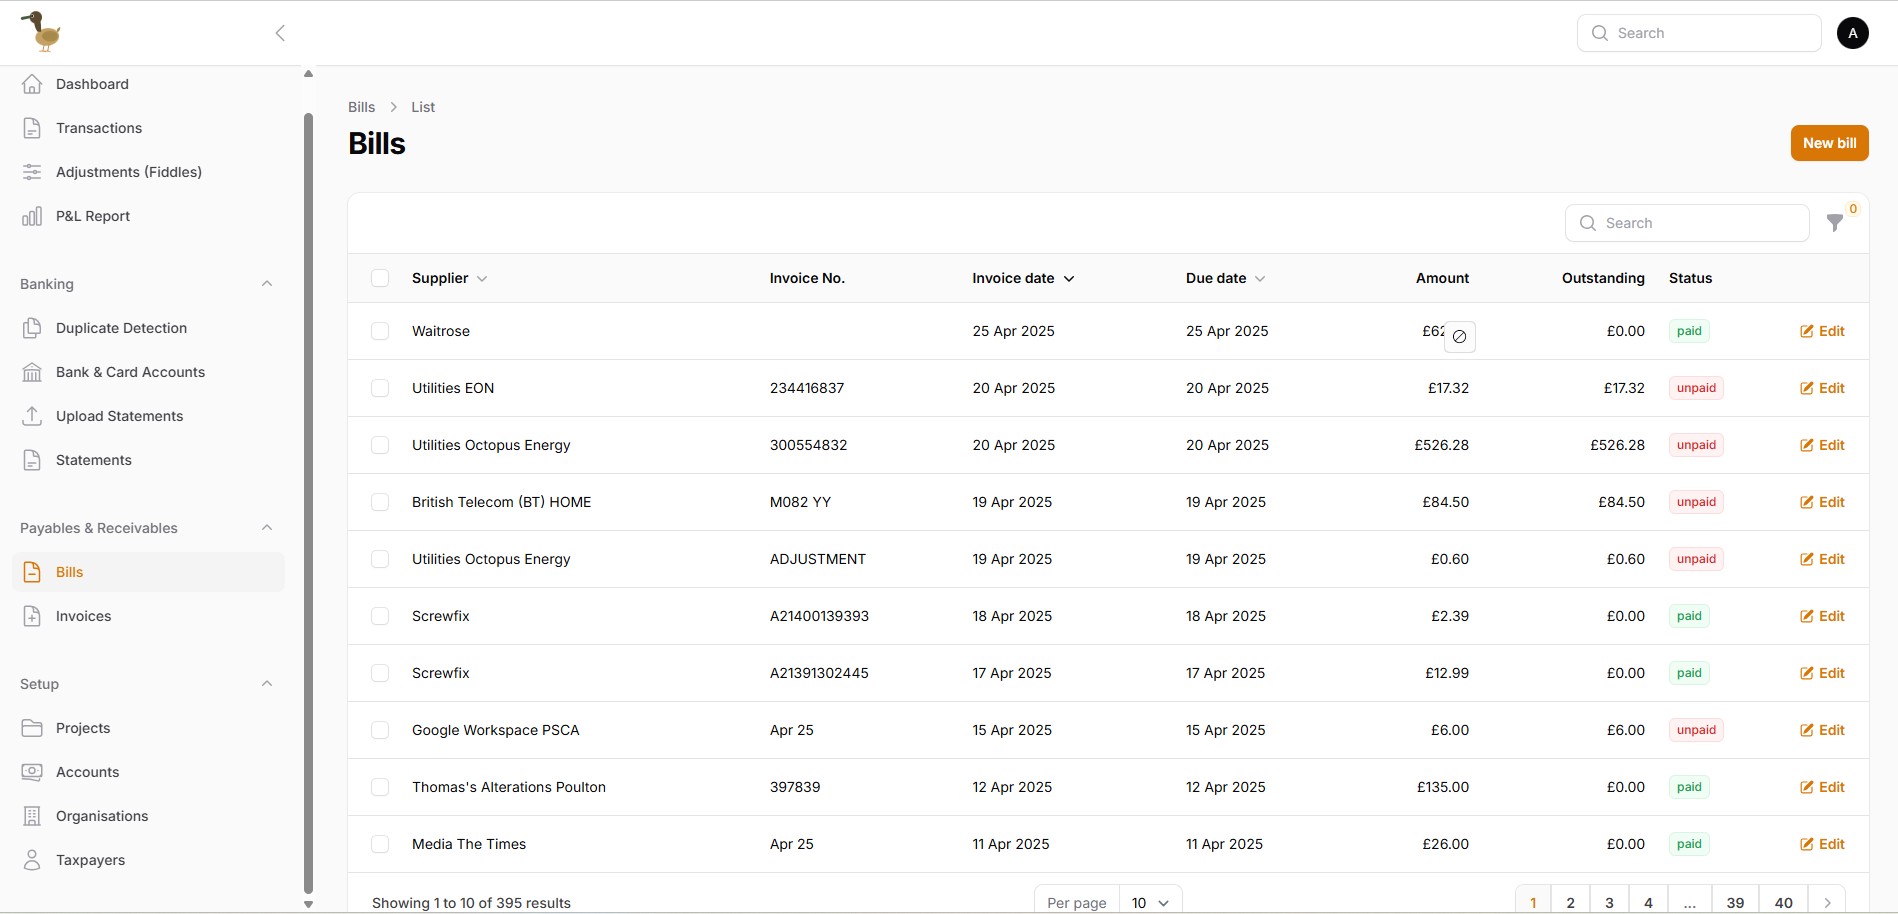Toggle the select-all checkbox in table header
The image size is (1898, 914).
point(380,278)
